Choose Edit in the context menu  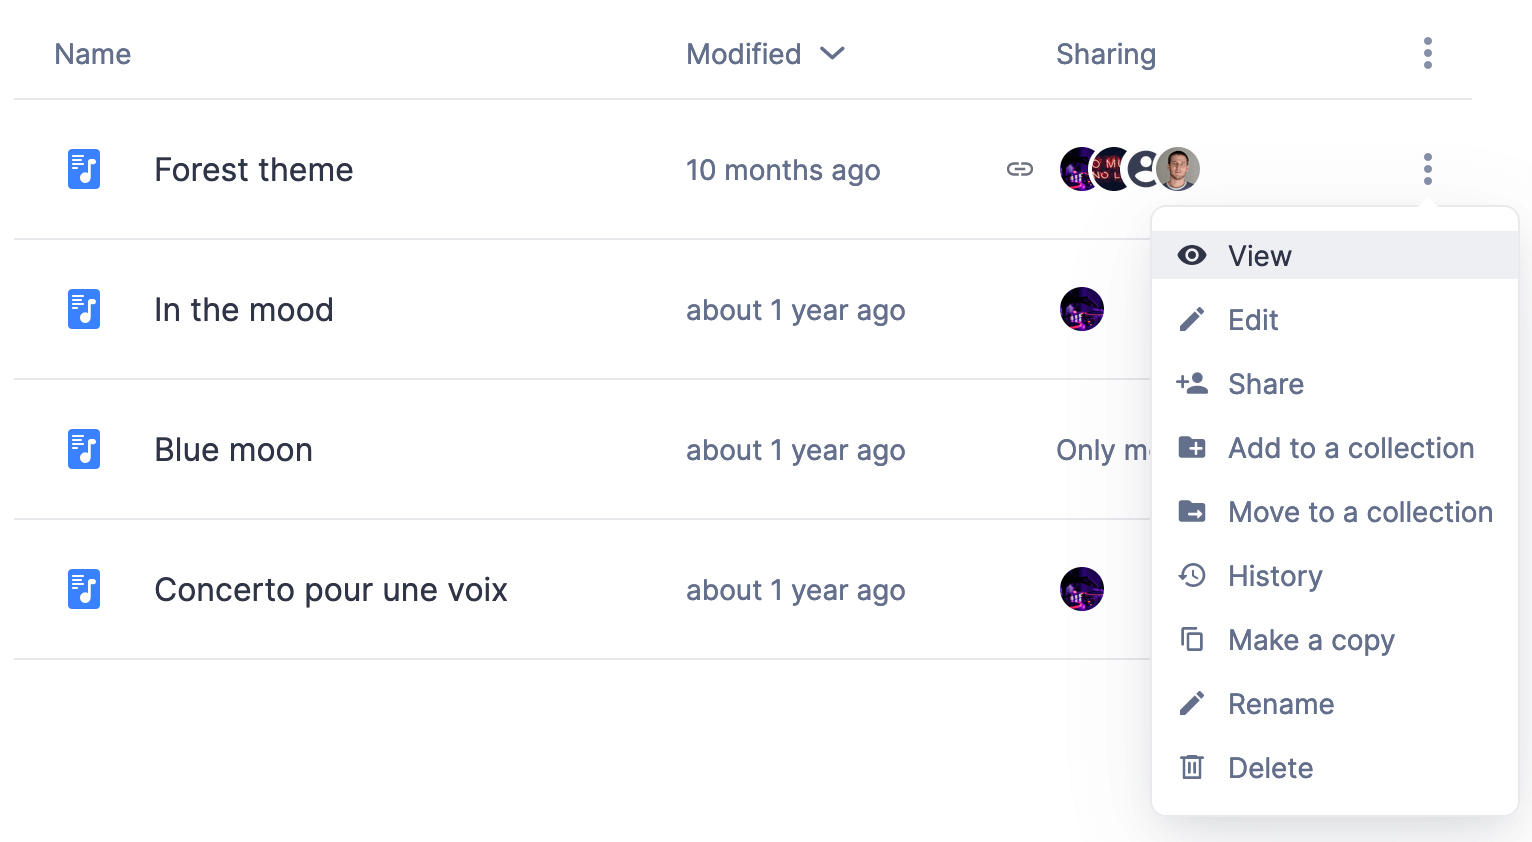pos(1253,320)
